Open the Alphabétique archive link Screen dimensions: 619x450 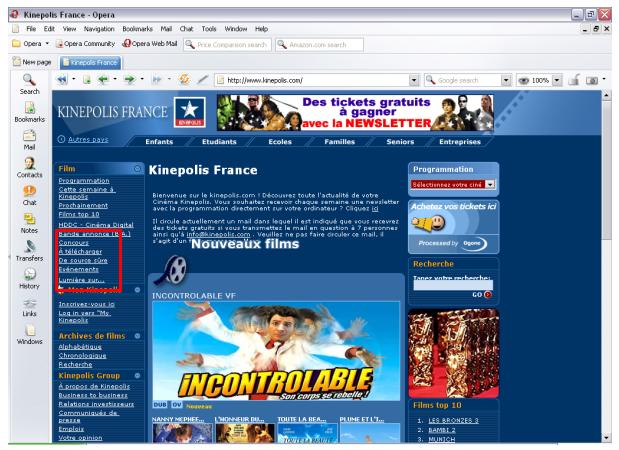[x=80, y=347]
